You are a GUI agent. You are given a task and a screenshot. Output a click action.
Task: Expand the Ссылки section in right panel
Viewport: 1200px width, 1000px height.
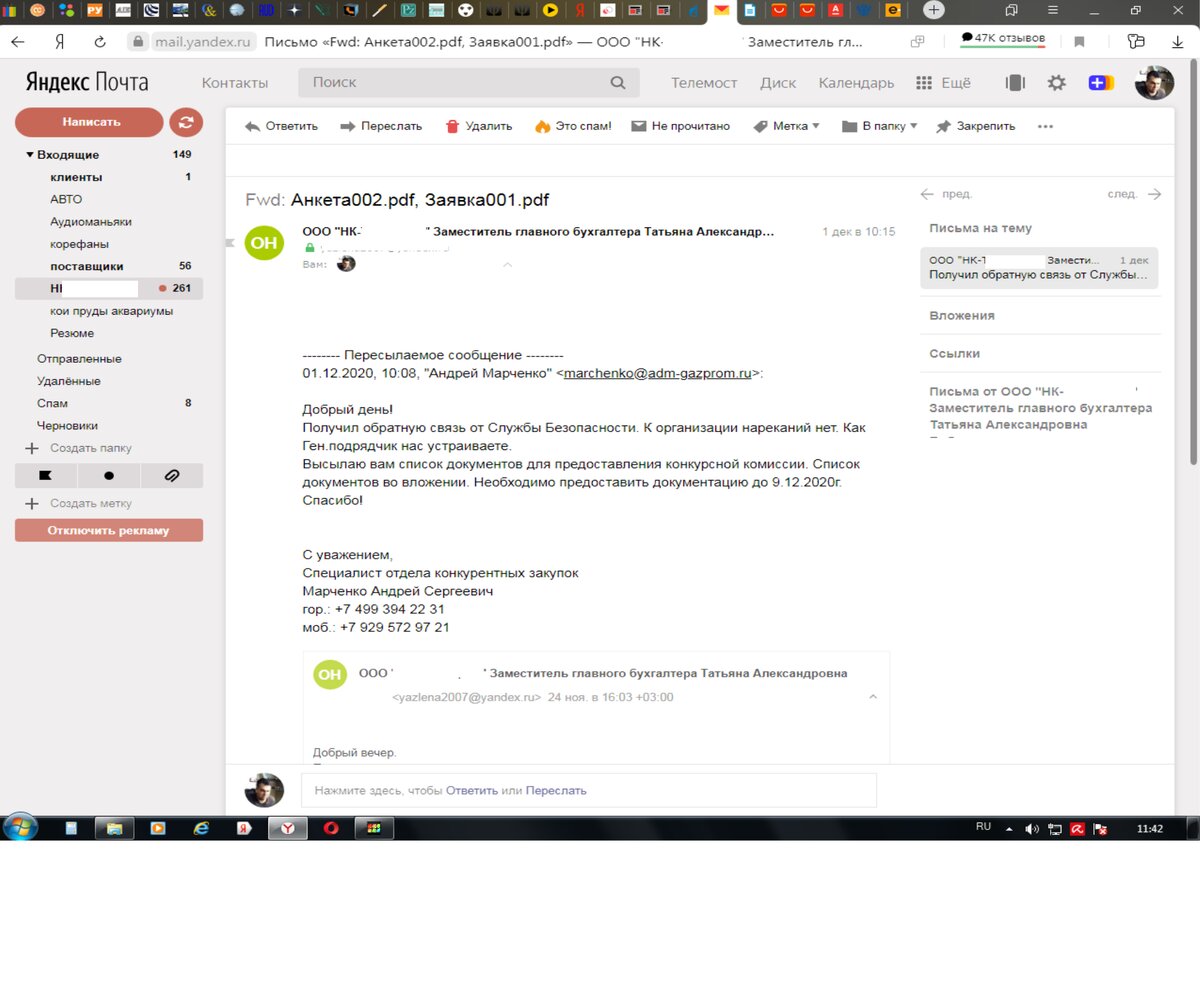click(955, 353)
